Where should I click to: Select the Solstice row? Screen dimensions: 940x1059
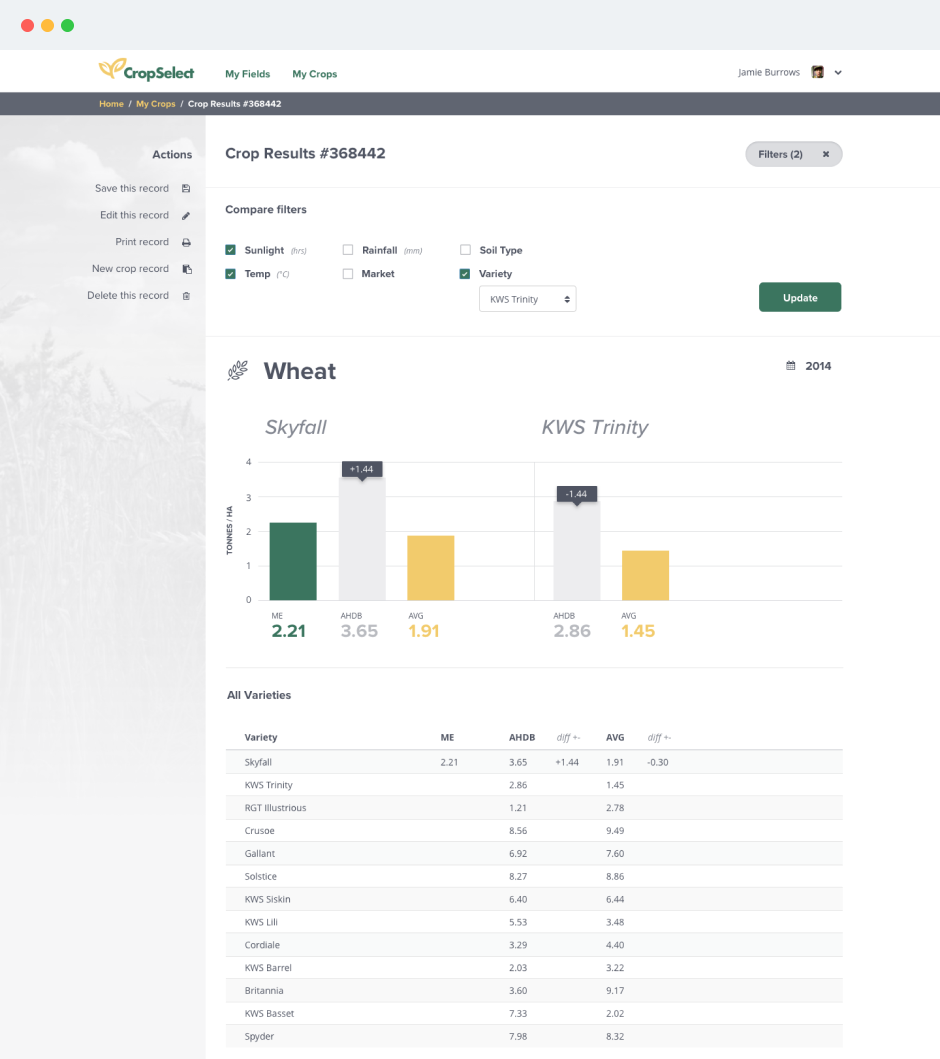(x=534, y=877)
